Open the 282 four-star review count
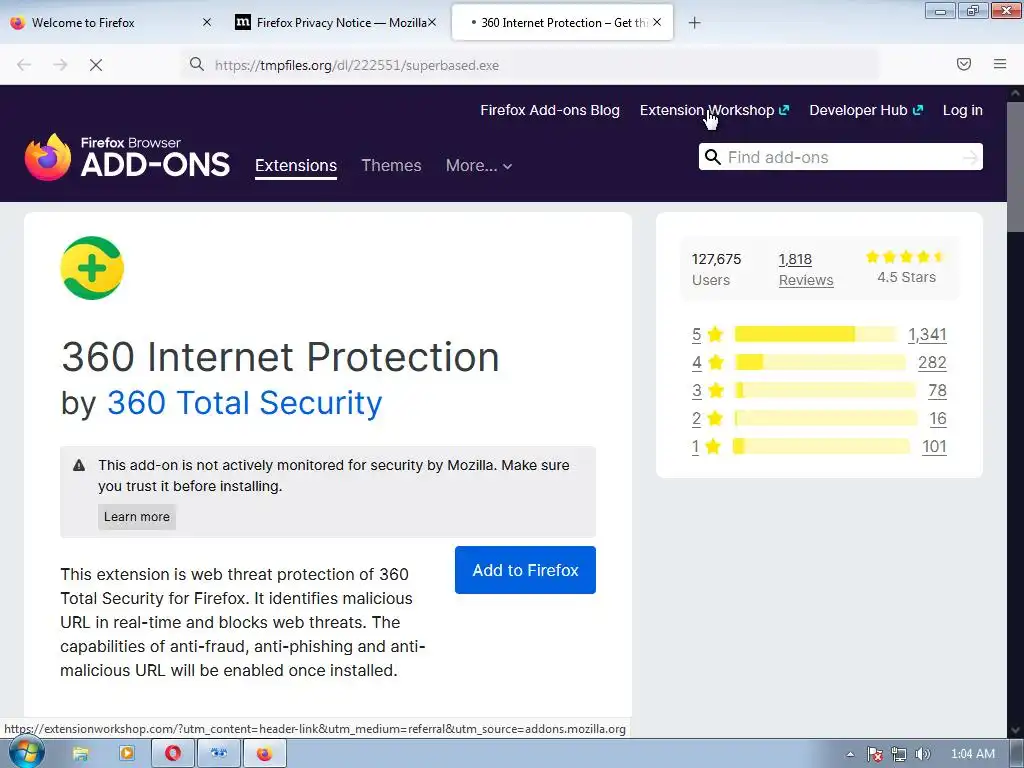1024x768 pixels. click(x=932, y=362)
